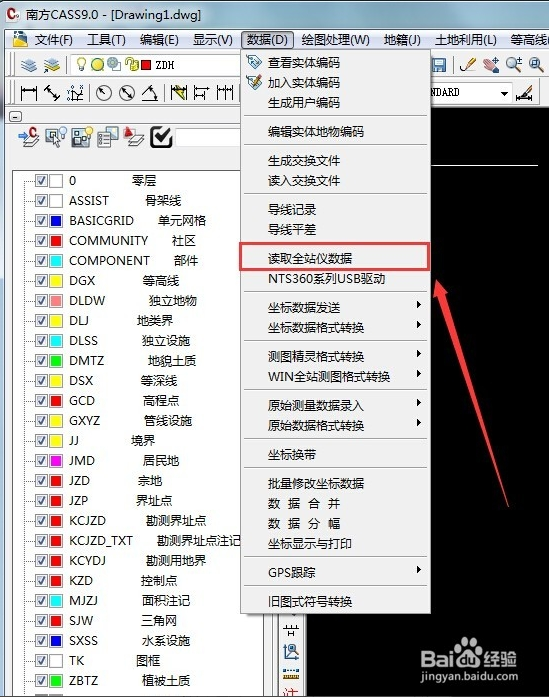
Task: Uncheck the SXSS layer checkbox
Action: (x=41, y=641)
